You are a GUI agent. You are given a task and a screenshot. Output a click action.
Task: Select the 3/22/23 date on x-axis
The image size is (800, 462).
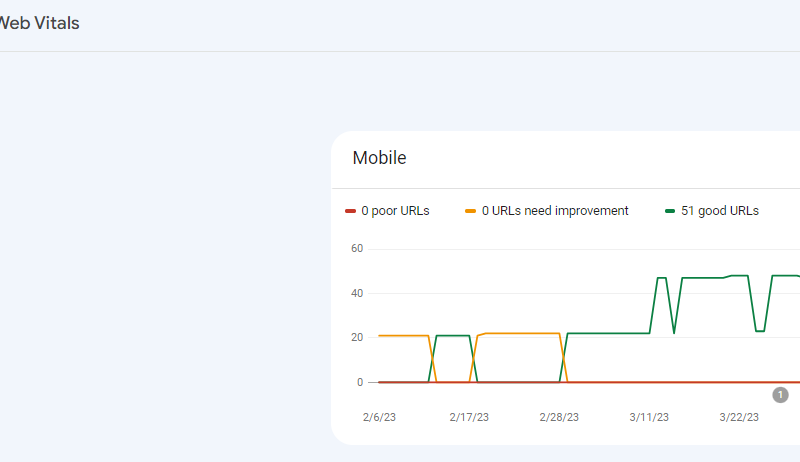[x=739, y=416]
